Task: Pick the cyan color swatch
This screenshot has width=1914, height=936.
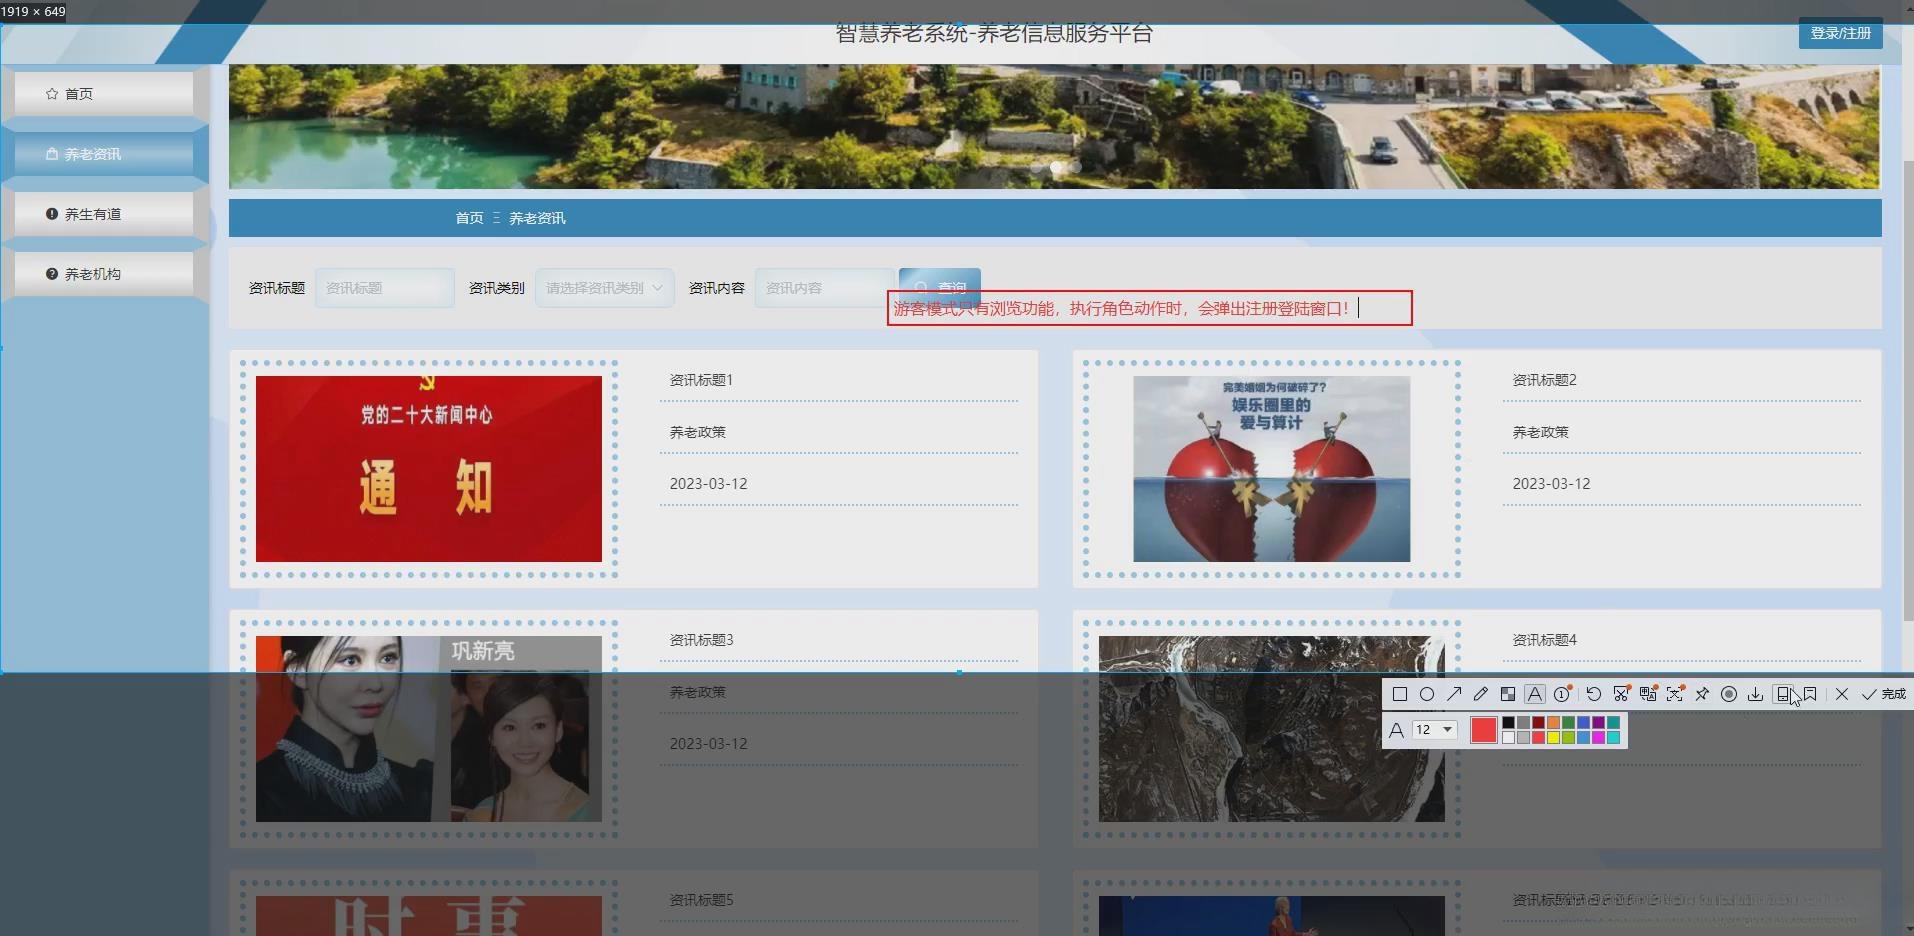Action: tap(1613, 738)
